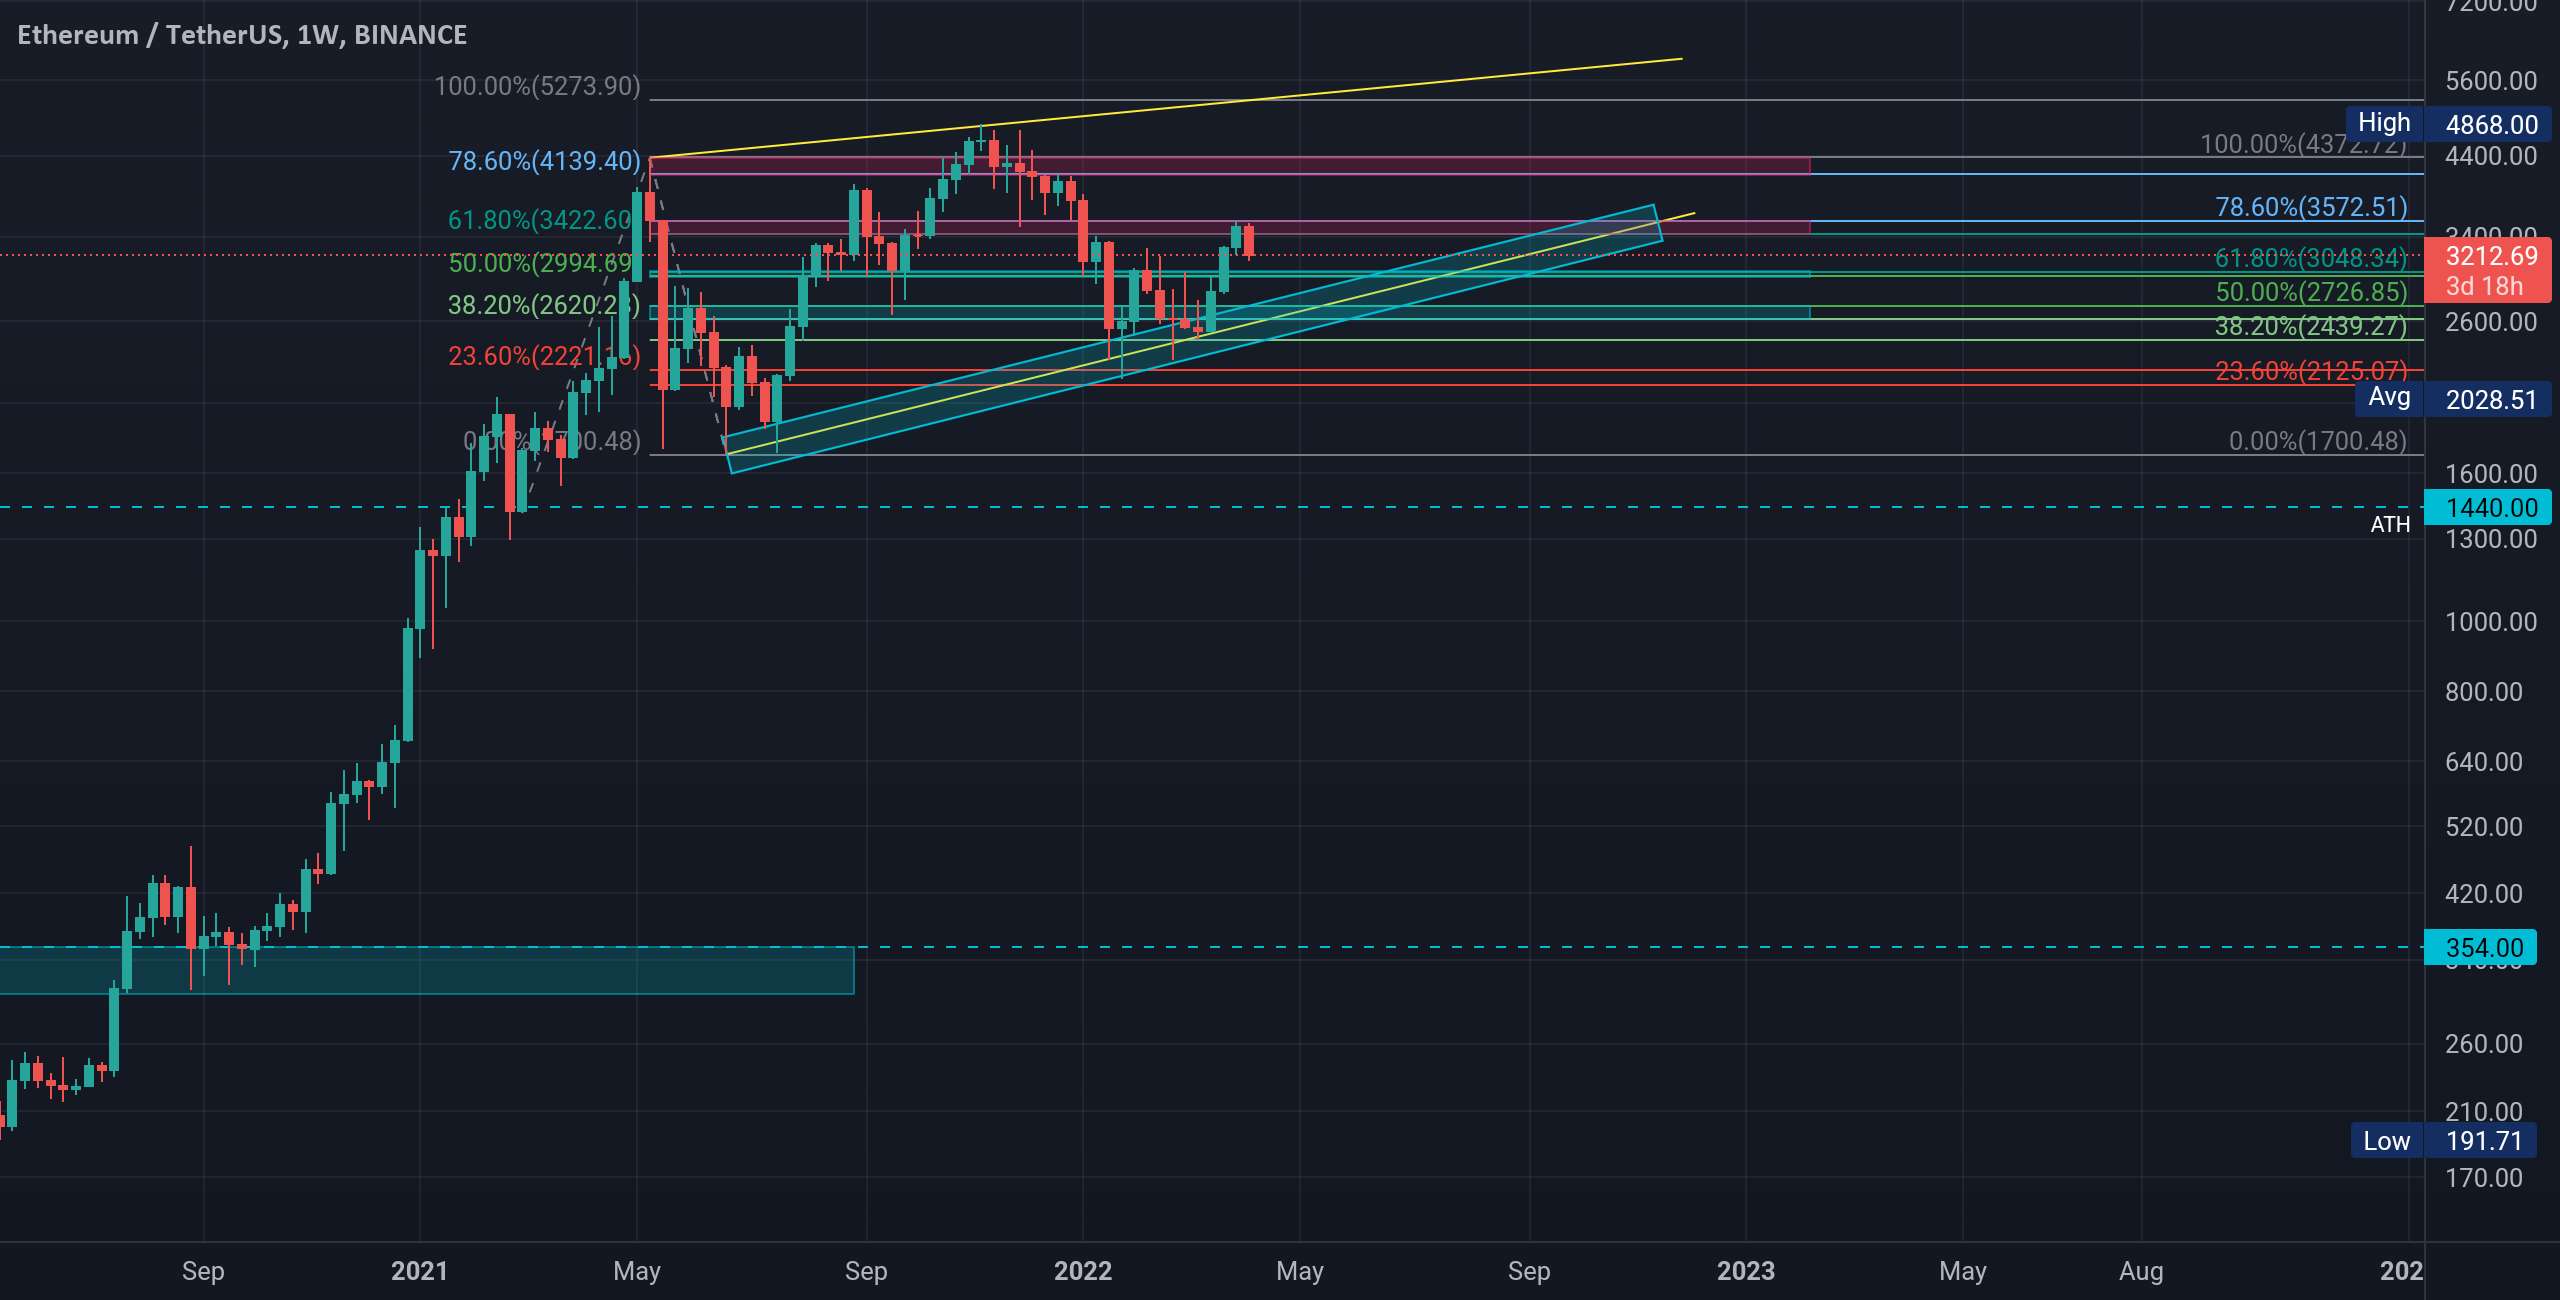Screen dimensions: 2560x1300
Task: Click the 1000.00 price axis tick
Action: click(x=2491, y=622)
